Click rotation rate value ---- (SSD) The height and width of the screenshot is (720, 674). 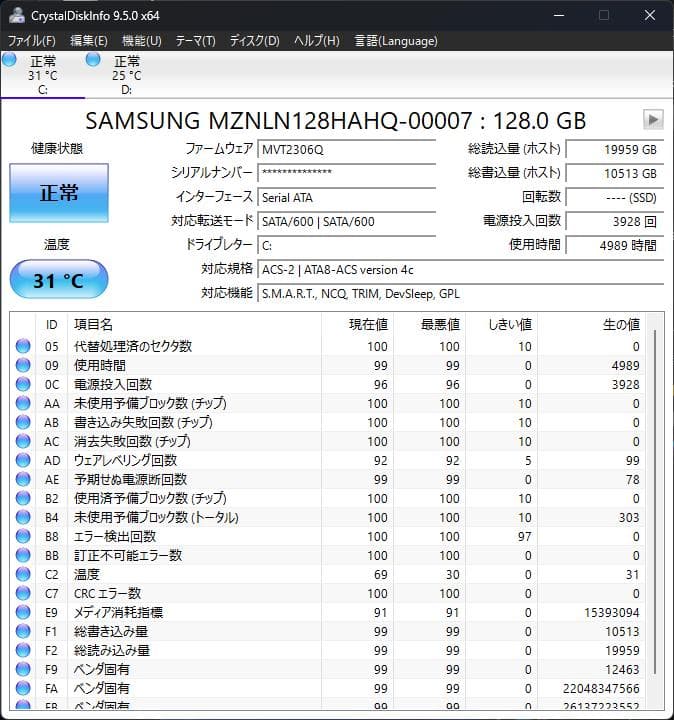(x=615, y=197)
